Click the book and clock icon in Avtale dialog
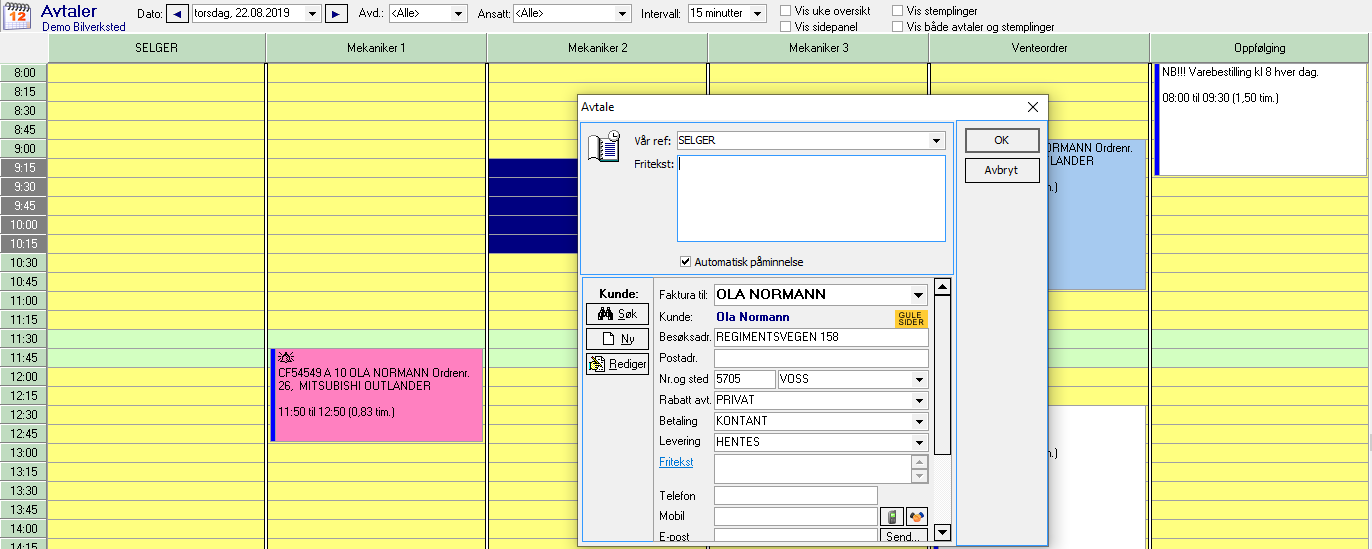The height and width of the screenshot is (549, 1372). [606, 146]
